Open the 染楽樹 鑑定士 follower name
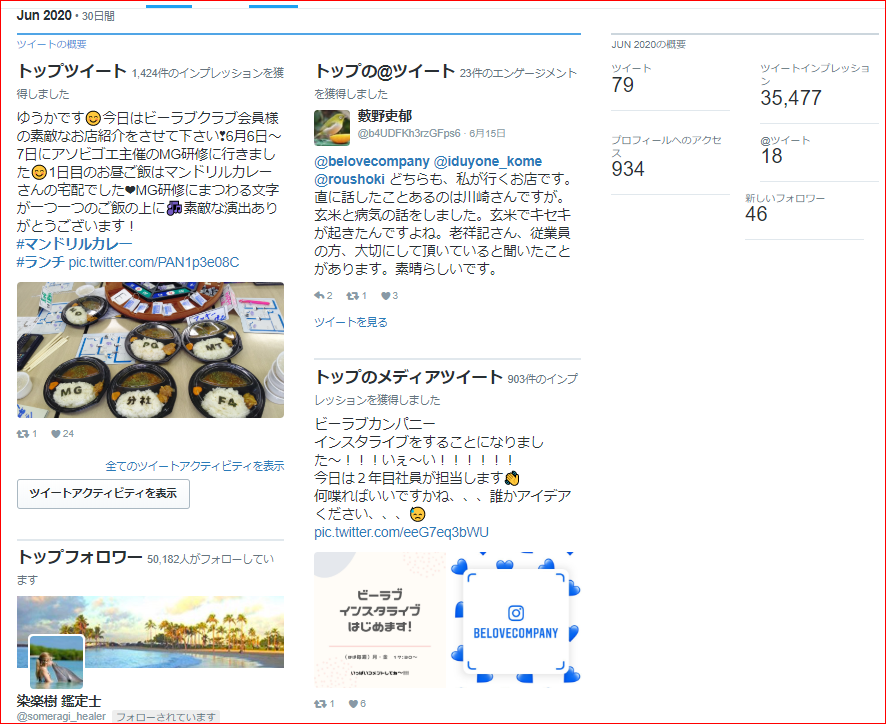886x724 pixels. point(59,701)
